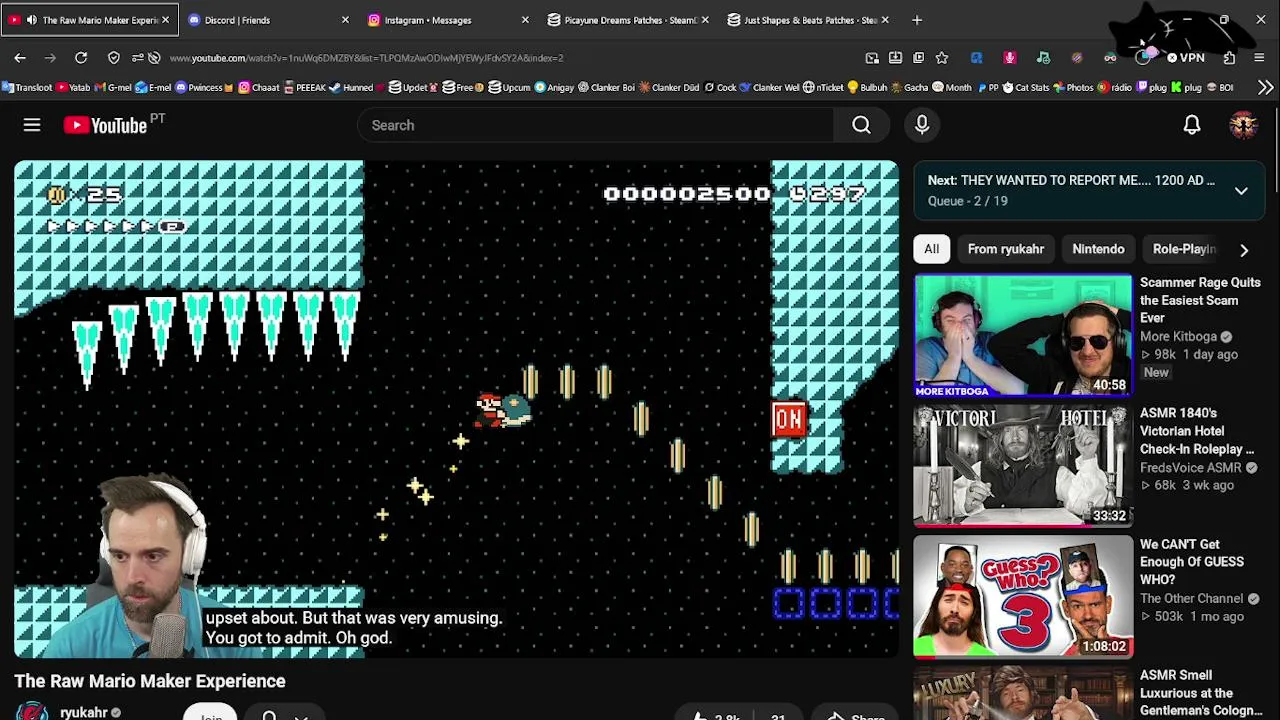Open the G-mel bookmark
This screenshot has width=1280, height=720.
[x=113, y=88]
